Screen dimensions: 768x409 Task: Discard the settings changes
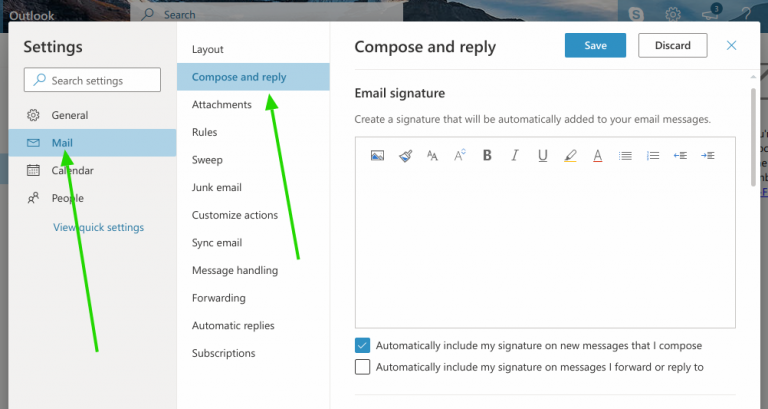click(x=672, y=46)
